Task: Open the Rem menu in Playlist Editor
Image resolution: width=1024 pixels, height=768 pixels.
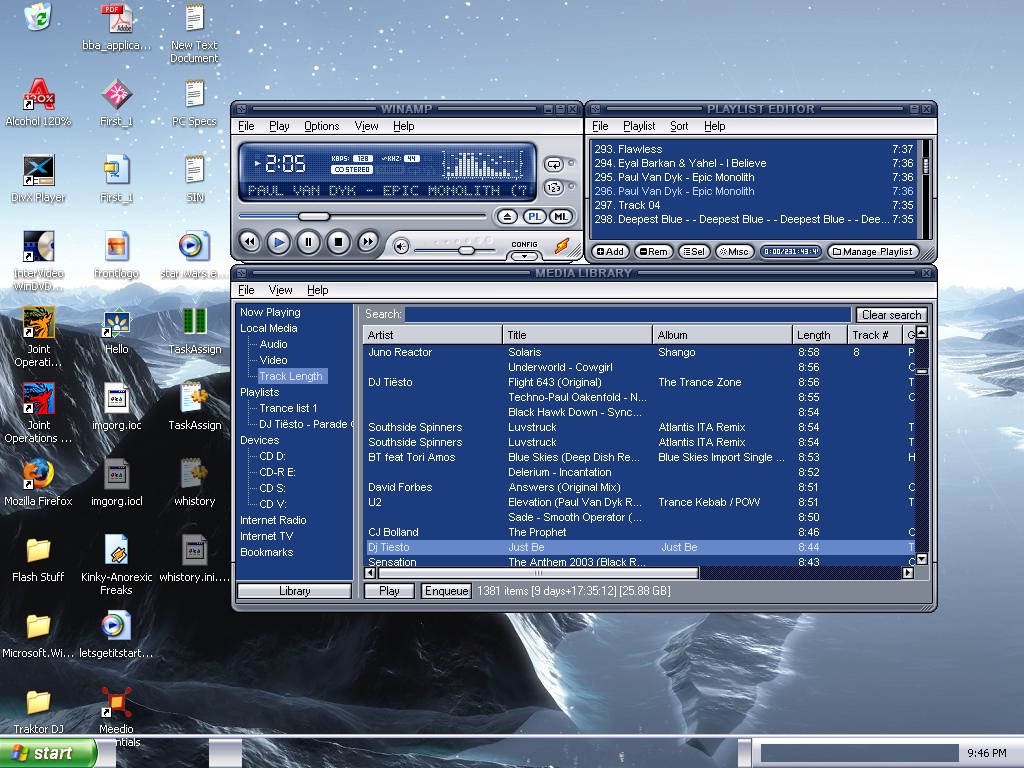Action: click(654, 251)
